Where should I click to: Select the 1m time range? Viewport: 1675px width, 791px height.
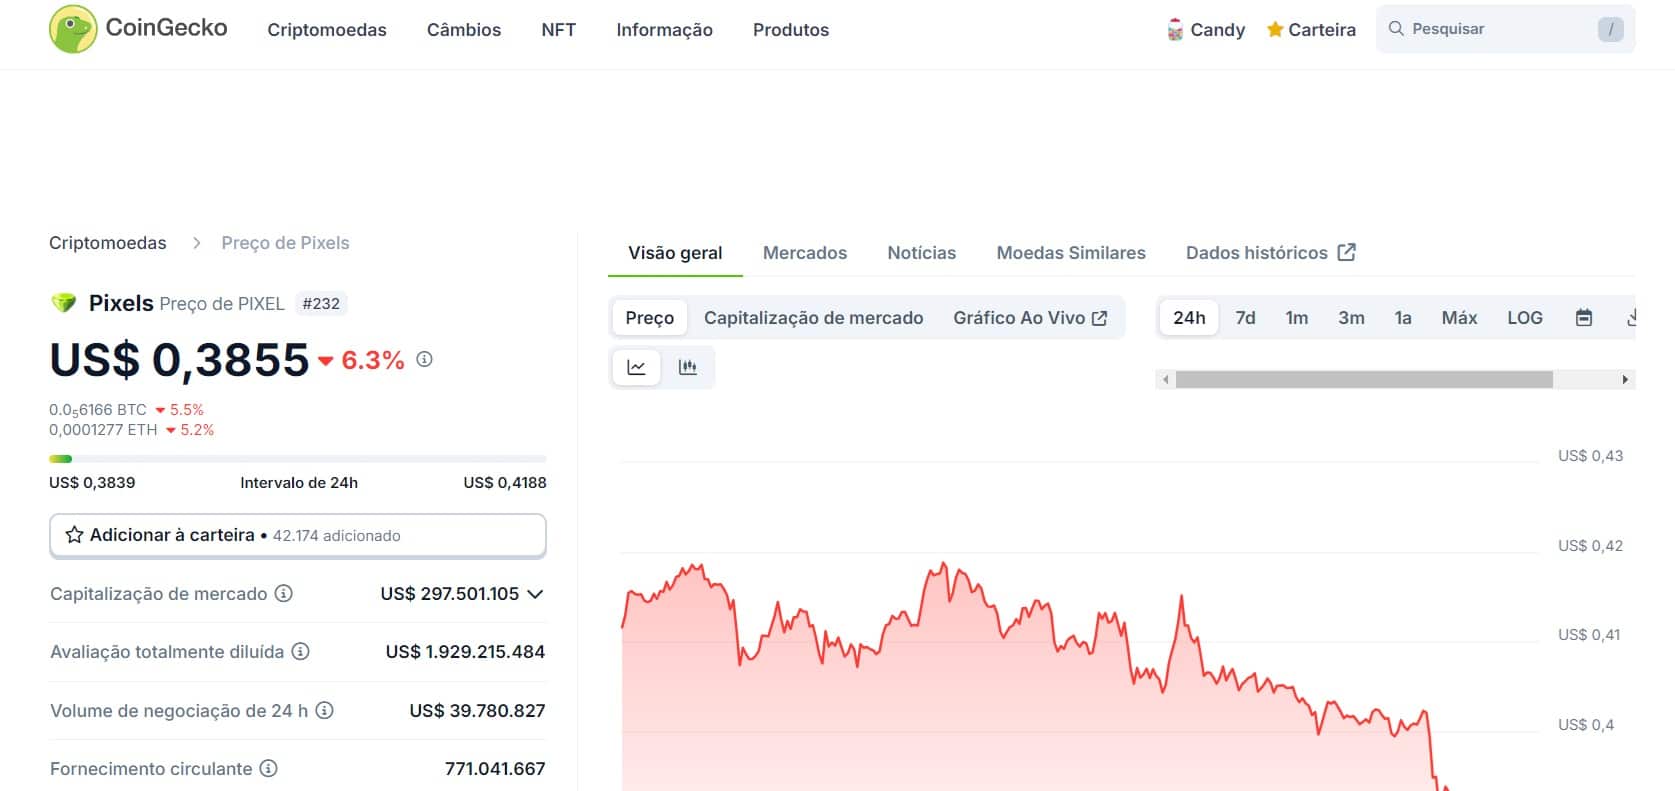(x=1297, y=318)
